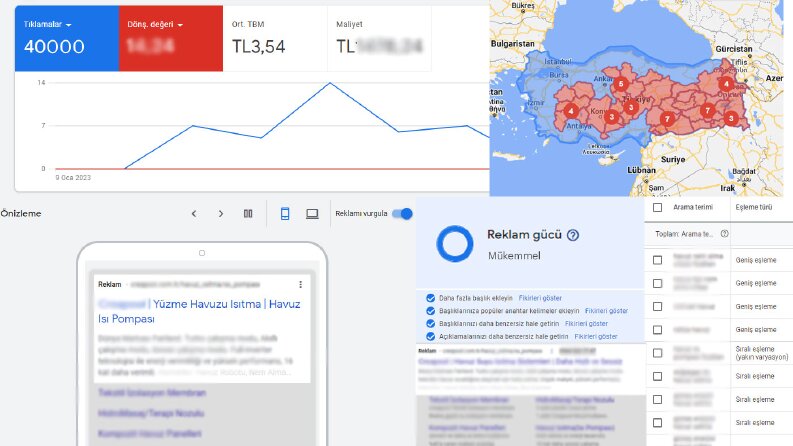Tick checkbox of the yakın varyasyon row
Screen dimensions: 793x446
pyautogui.click(x=657, y=353)
